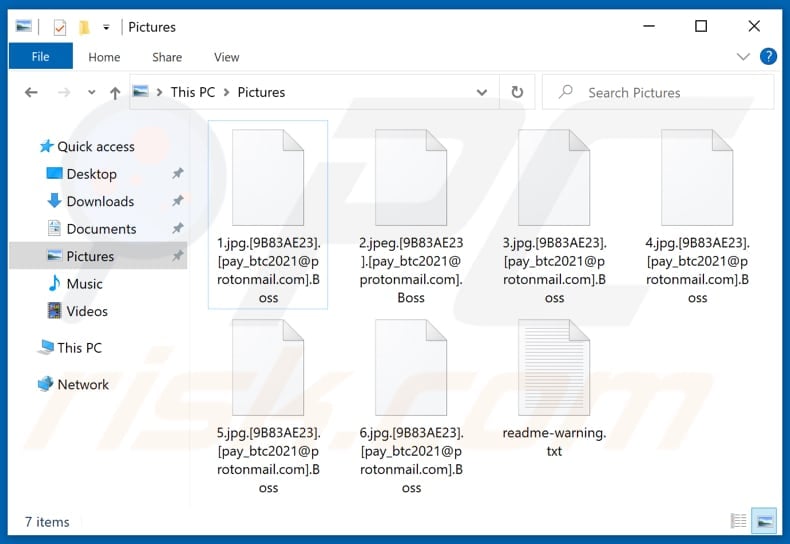Click the Pictures window system icon
The width and height of the screenshot is (790, 544).
click(23, 26)
